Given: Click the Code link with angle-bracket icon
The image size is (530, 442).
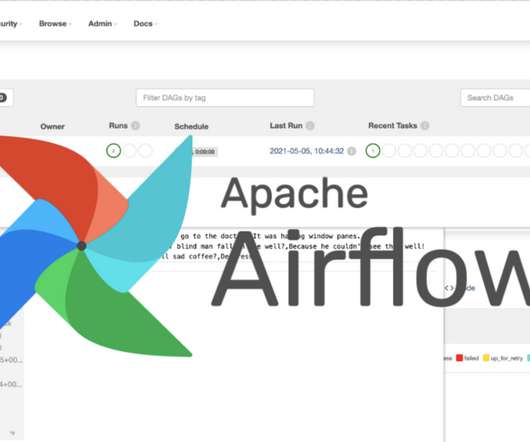Looking at the screenshot, I should 460,288.
